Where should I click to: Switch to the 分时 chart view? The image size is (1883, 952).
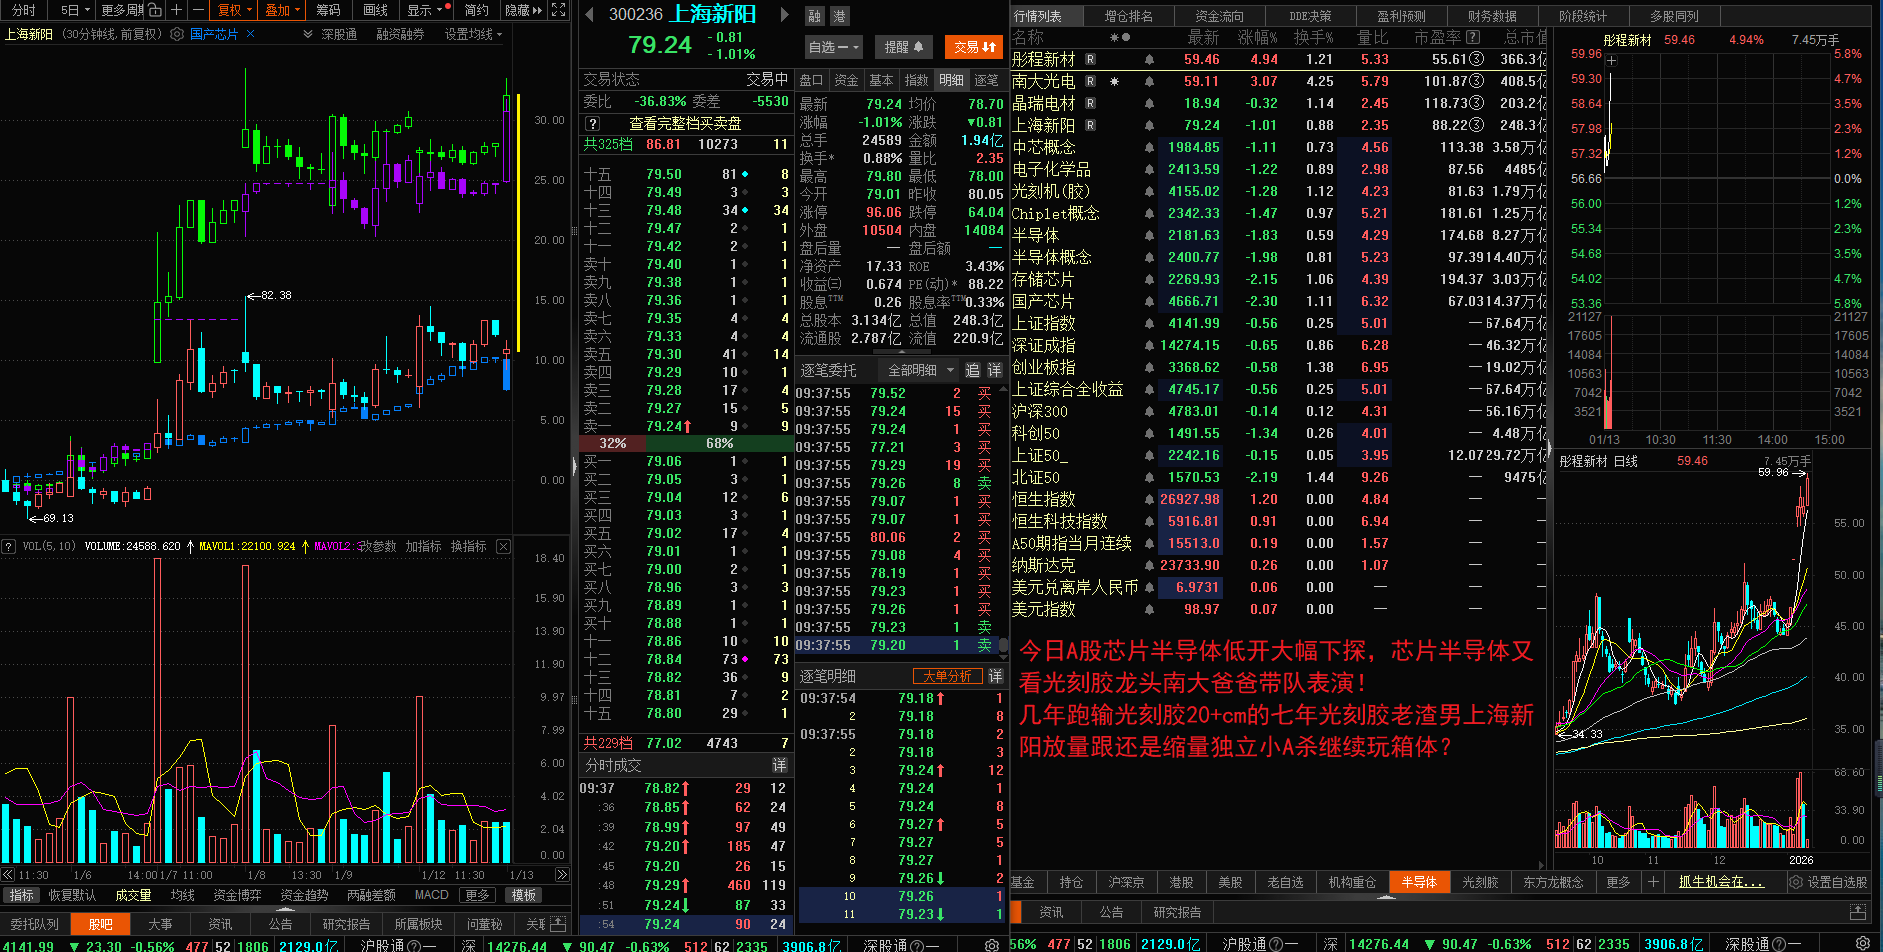(23, 10)
